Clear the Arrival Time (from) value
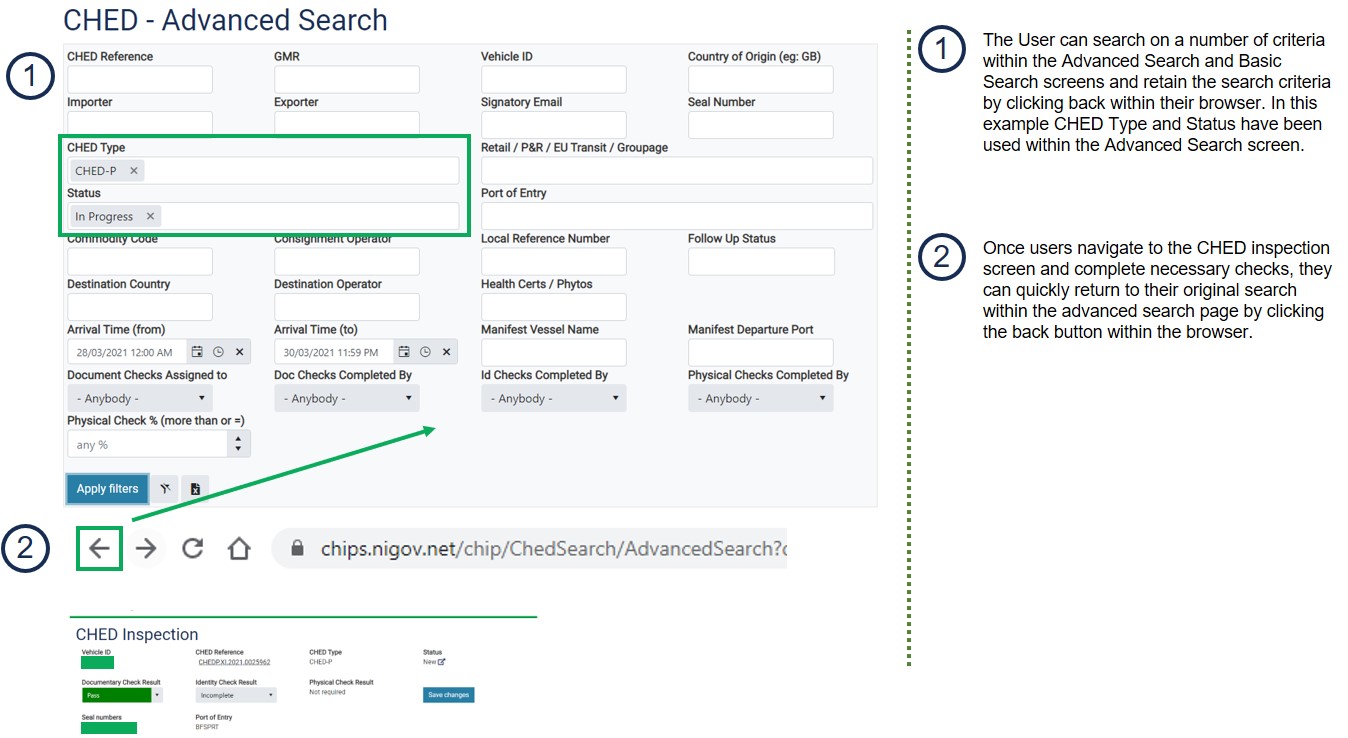Image resolution: width=1348 pixels, height=738 pixels. tap(240, 352)
